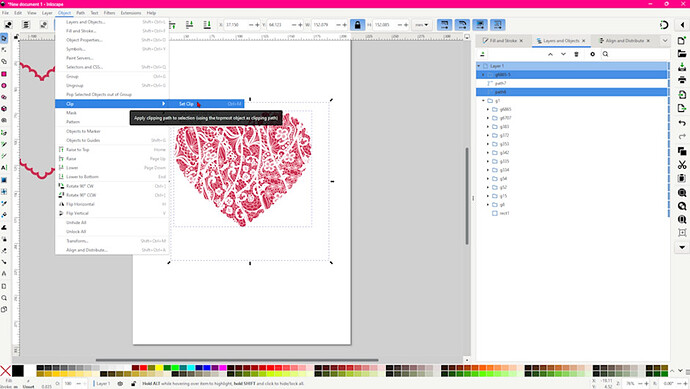Open the layers search magnifier
The width and height of the screenshot is (690, 389).
[x=606, y=54]
